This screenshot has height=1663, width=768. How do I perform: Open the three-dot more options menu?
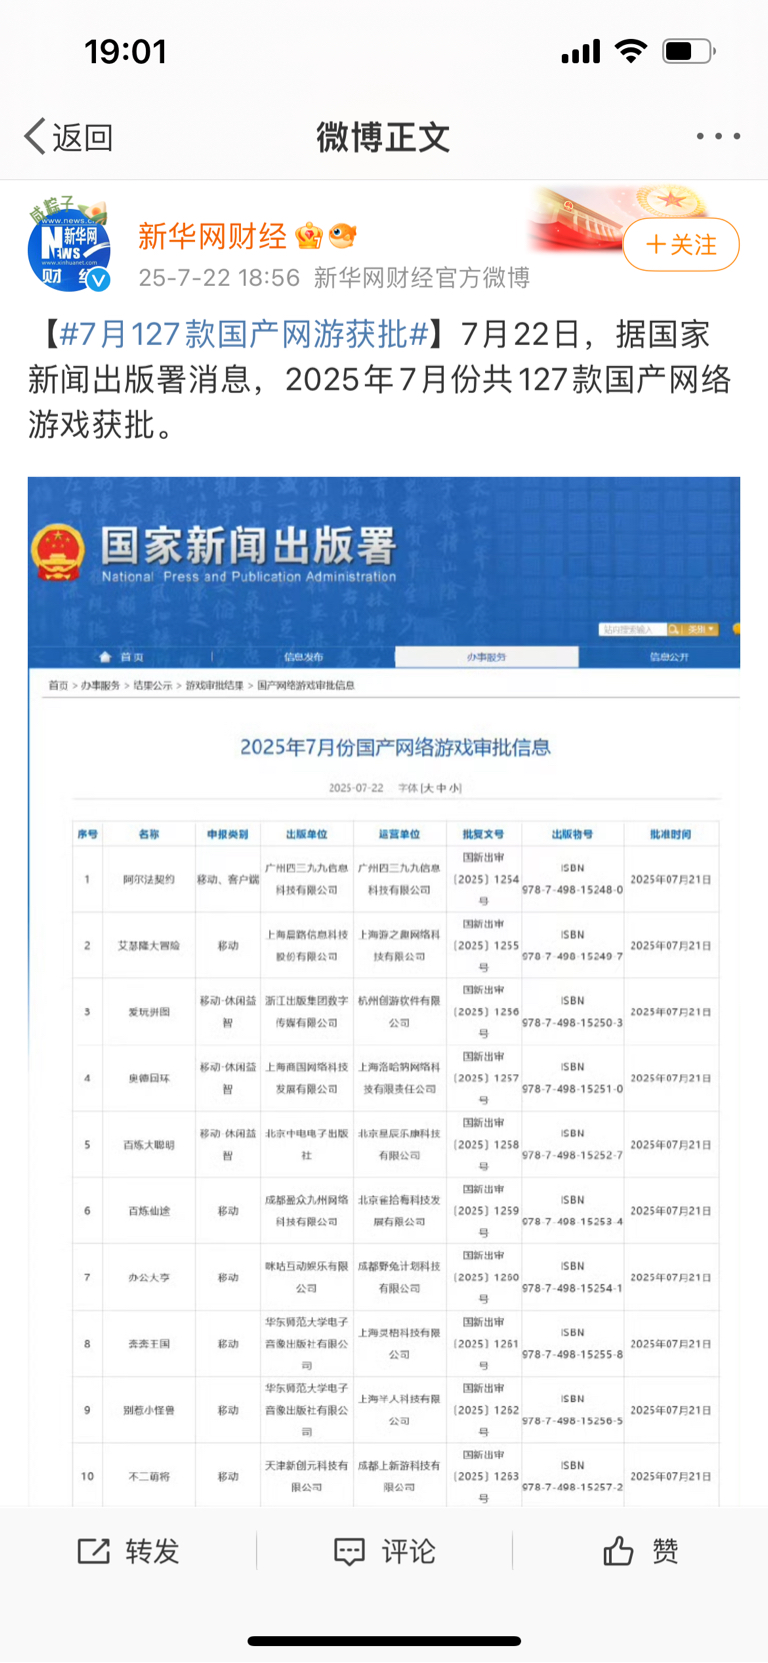tap(718, 136)
